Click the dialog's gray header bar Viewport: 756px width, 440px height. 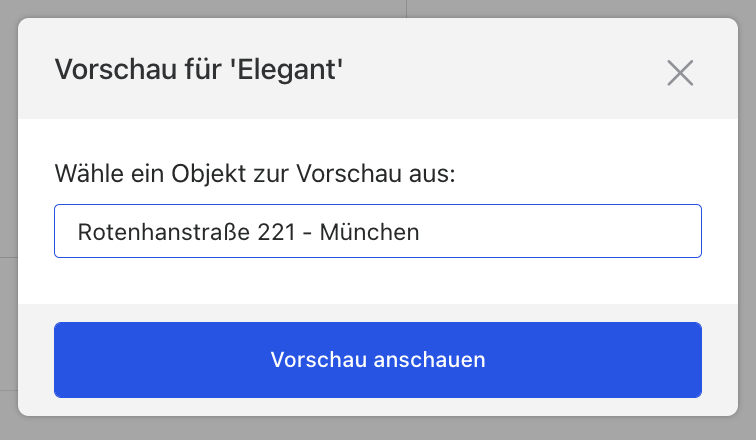coord(500,70)
